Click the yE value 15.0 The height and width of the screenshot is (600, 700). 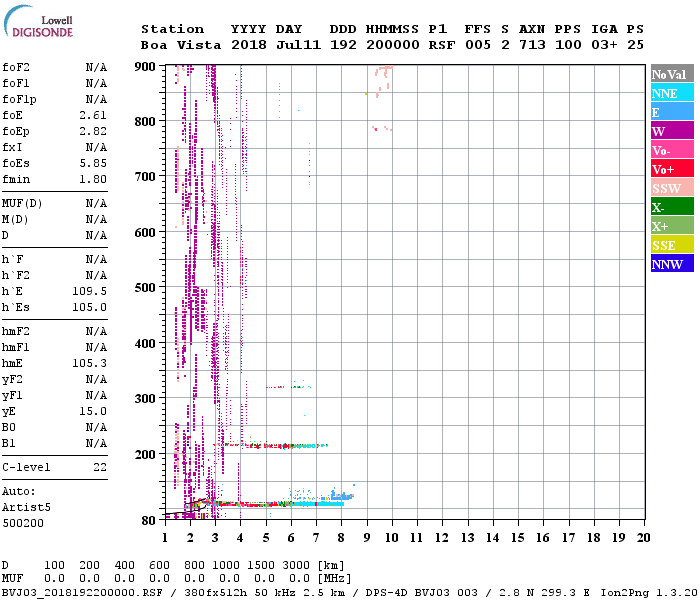(93, 412)
